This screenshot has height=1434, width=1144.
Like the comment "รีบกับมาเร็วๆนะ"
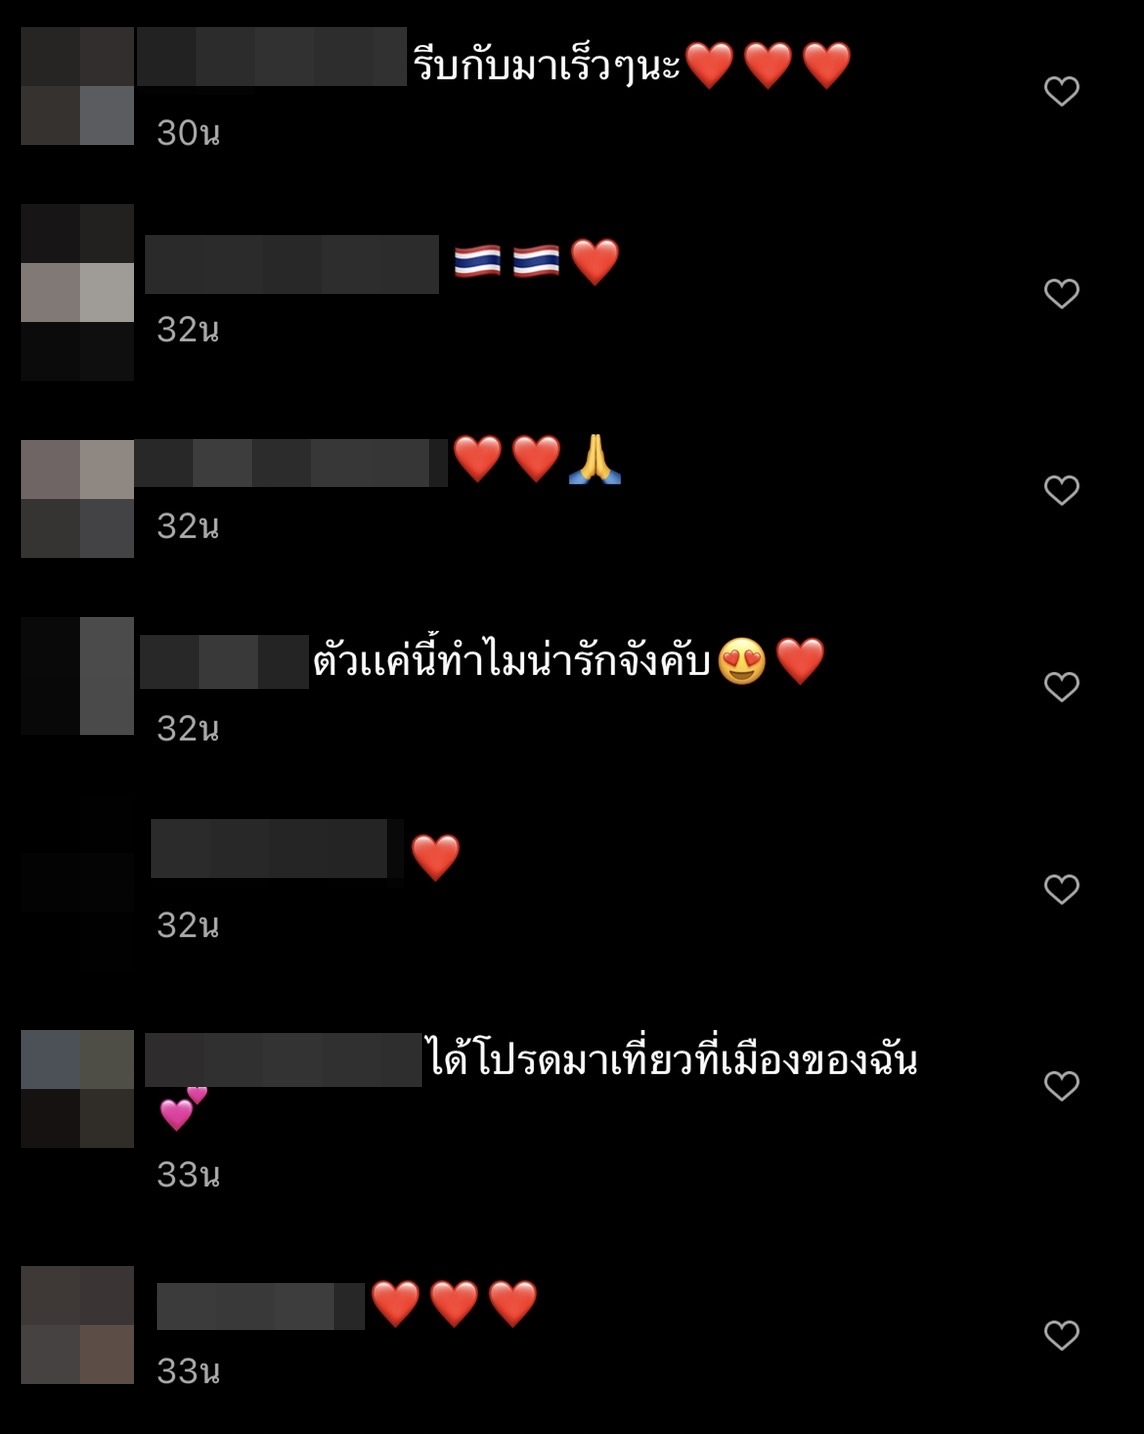tap(1061, 91)
